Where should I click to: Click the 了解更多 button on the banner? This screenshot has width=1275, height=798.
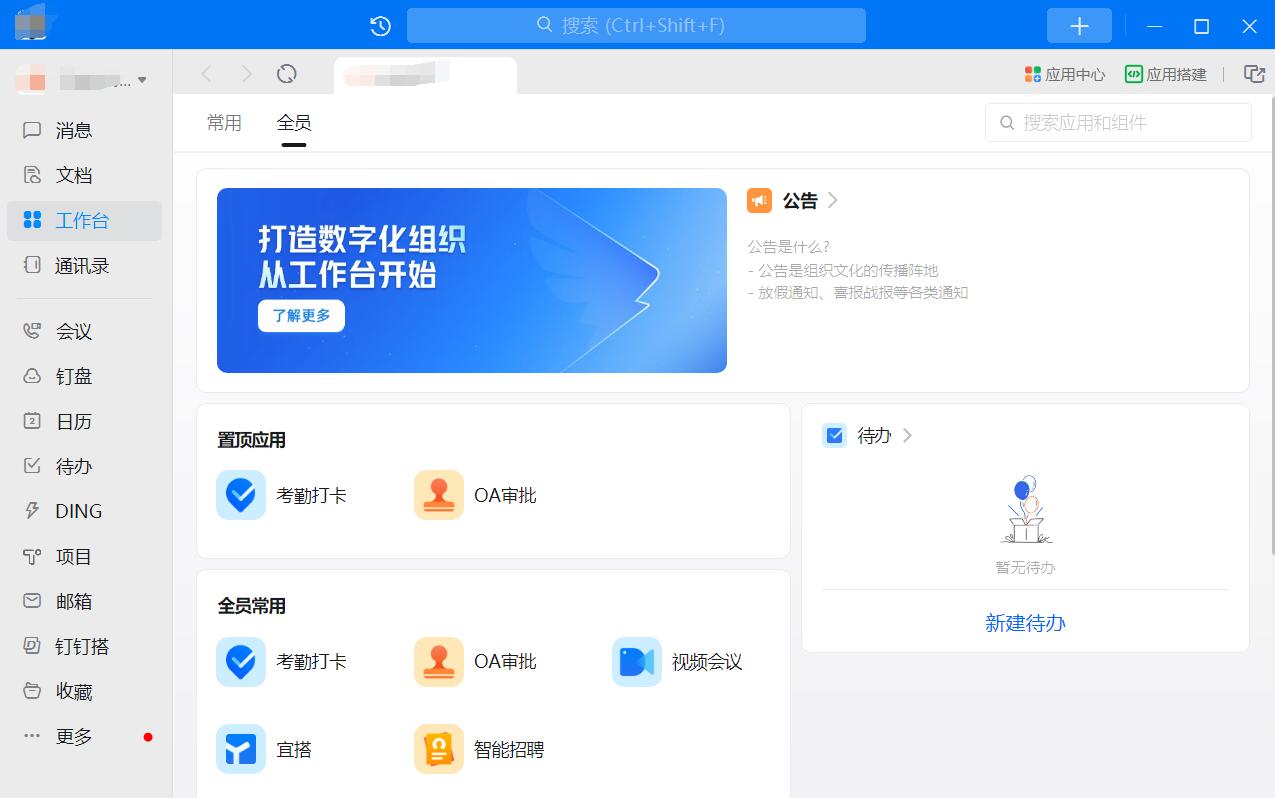pos(301,316)
